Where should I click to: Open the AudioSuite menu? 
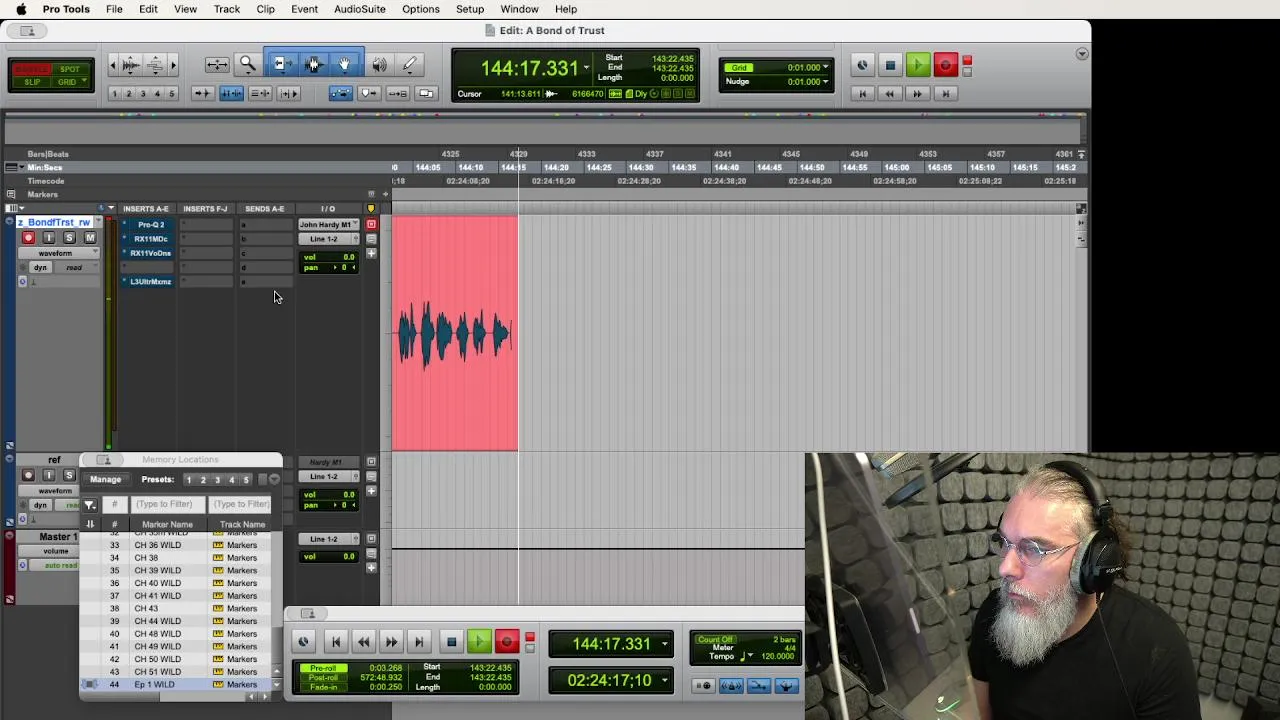(x=359, y=9)
